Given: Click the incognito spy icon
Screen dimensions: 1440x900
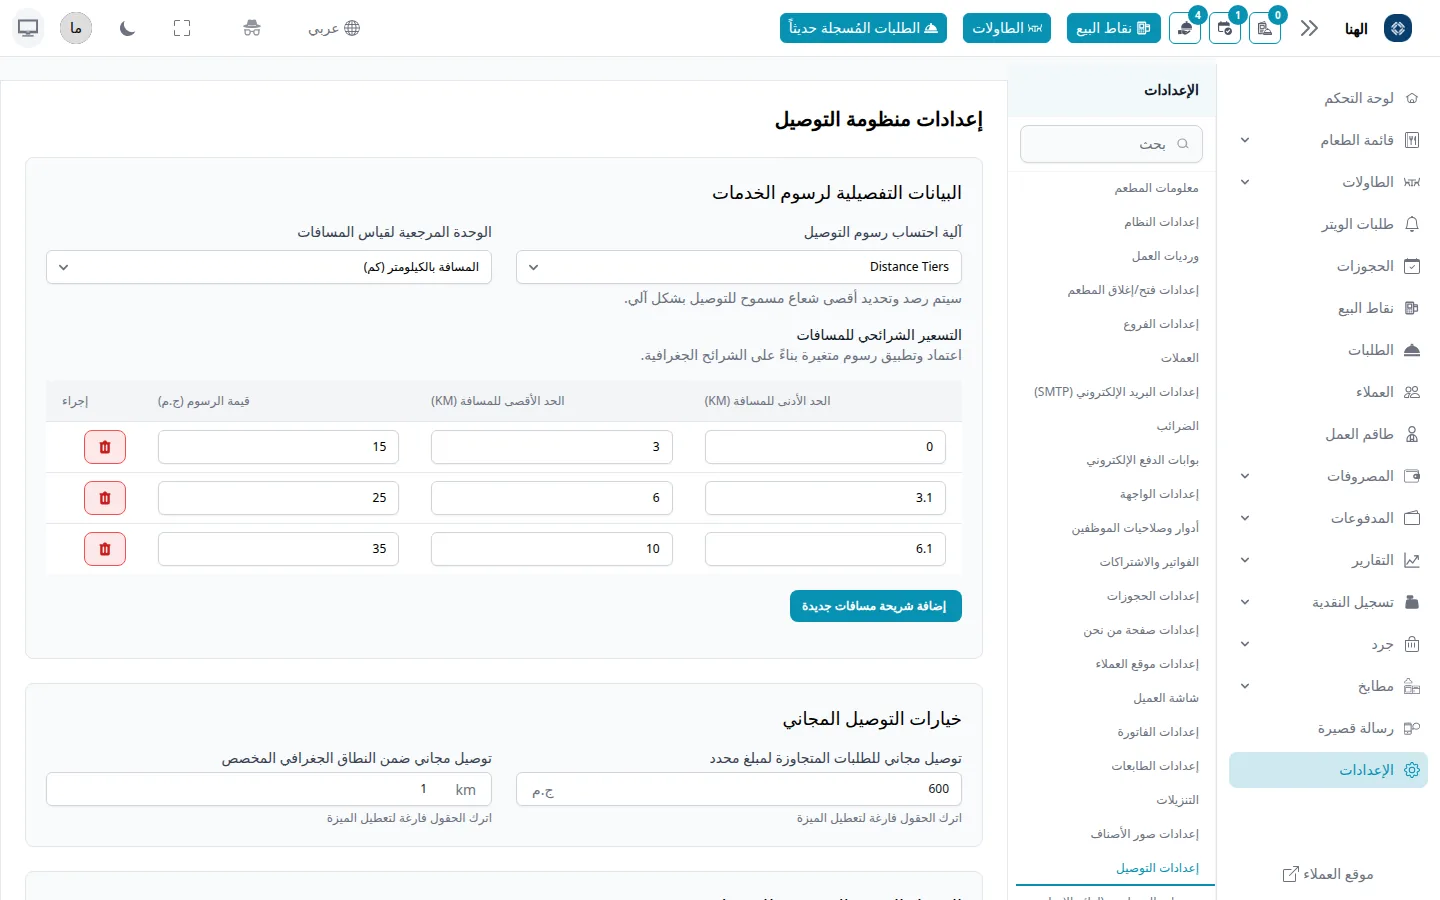Looking at the screenshot, I should click(252, 28).
